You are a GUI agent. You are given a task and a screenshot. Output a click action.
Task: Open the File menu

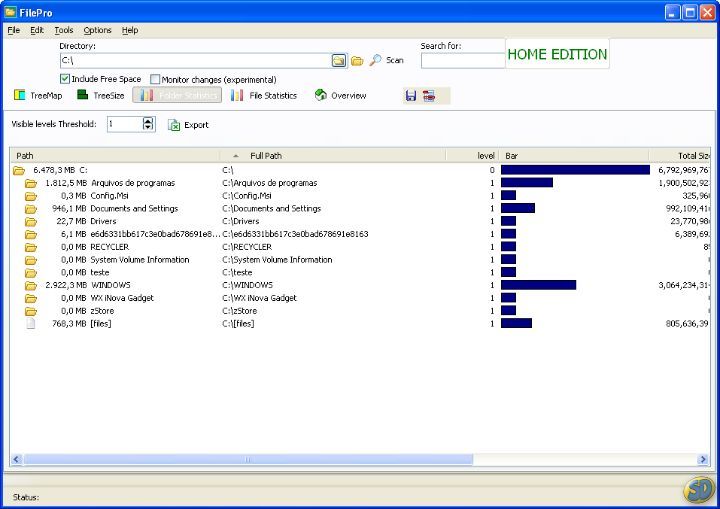[x=14, y=30]
